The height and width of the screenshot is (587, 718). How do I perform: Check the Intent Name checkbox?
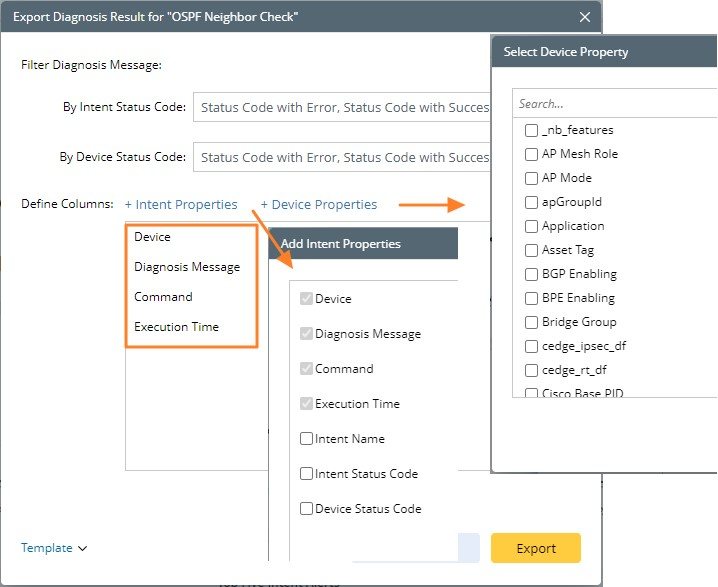pos(307,439)
